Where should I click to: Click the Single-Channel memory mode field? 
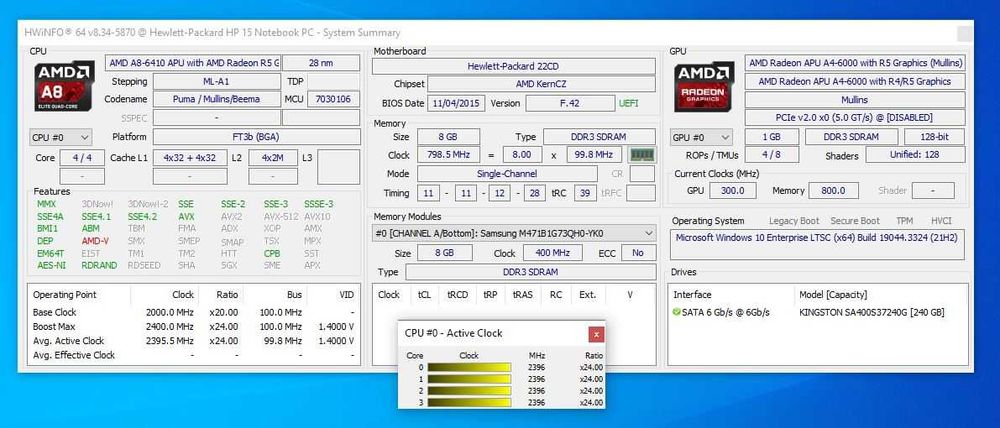pos(507,173)
